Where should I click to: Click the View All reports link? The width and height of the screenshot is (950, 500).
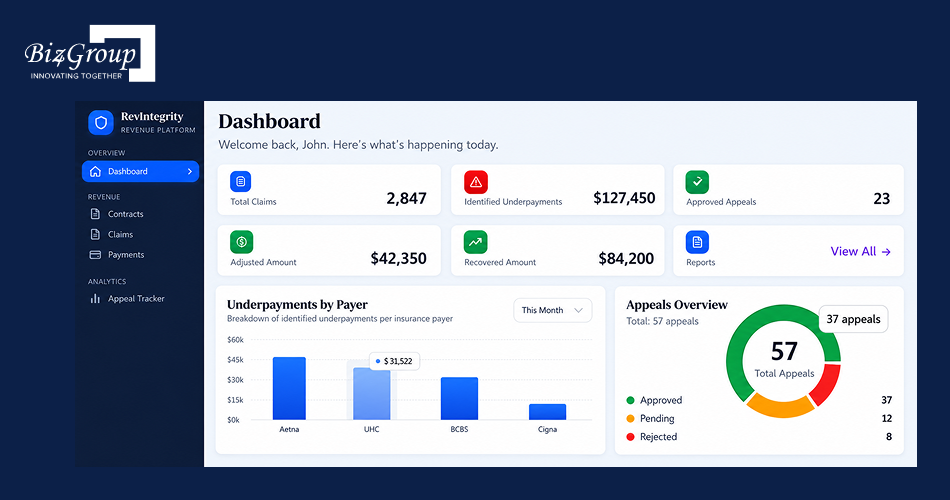coord(860,252)
